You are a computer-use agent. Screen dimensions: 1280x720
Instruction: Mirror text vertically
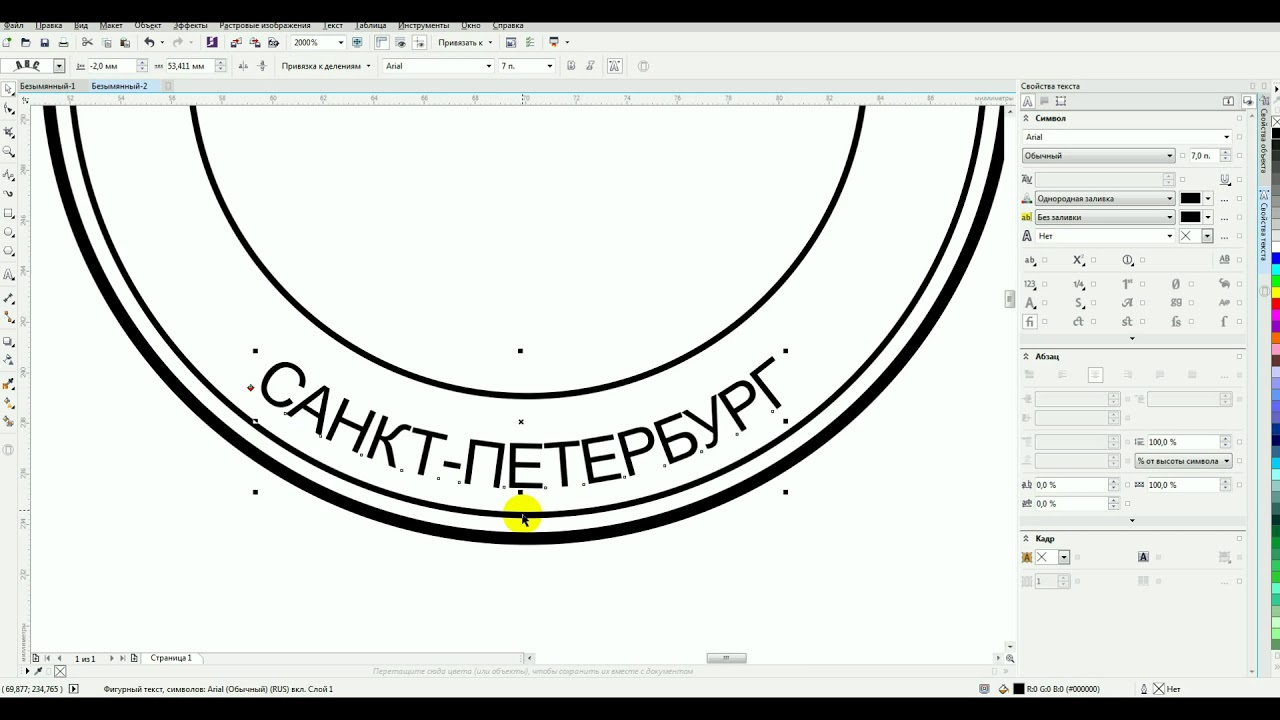click(x=262, y=66)
